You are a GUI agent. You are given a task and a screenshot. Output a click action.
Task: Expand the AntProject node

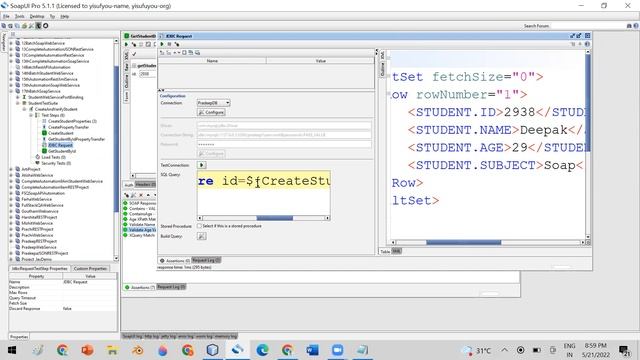point(11,169)
